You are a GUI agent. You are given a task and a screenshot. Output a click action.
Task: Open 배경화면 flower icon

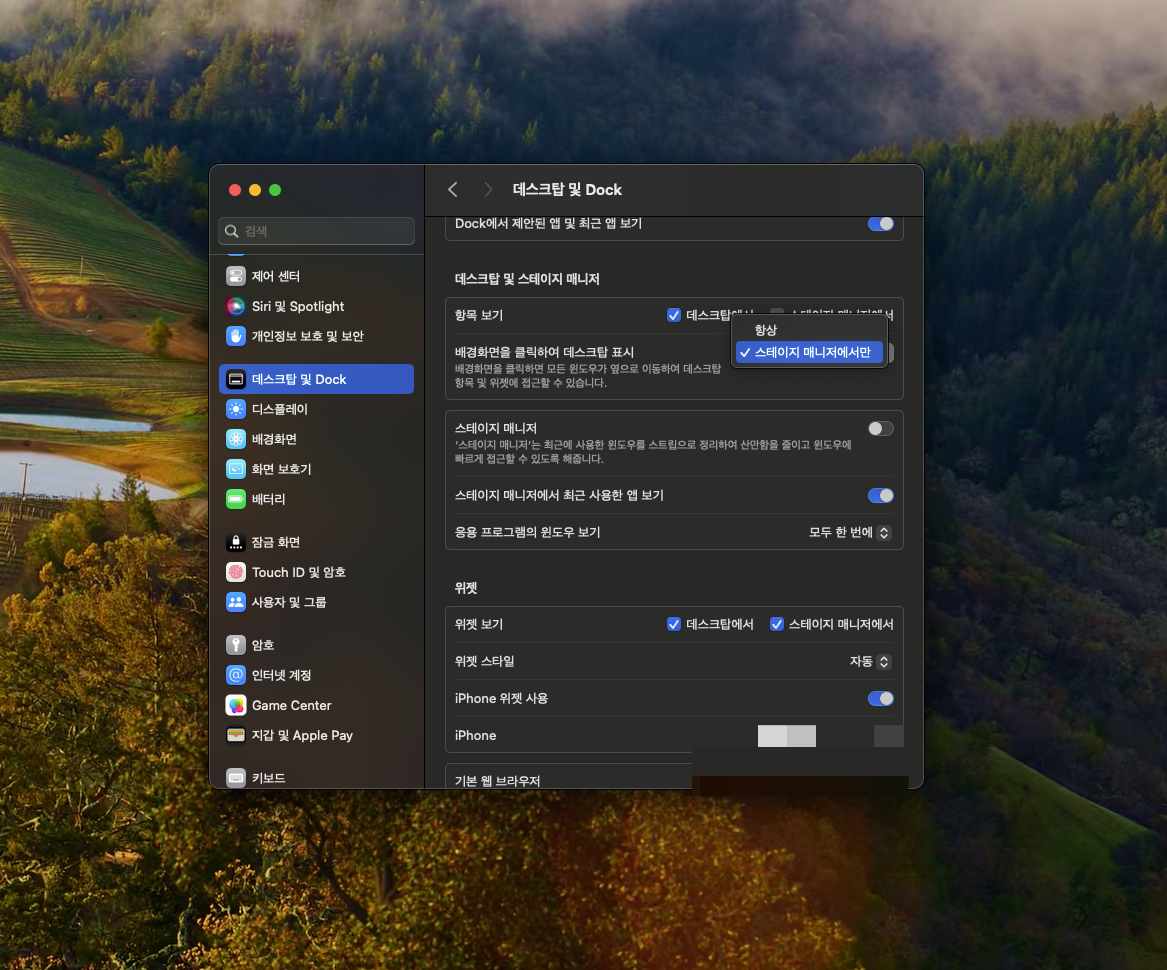(236, 439)
